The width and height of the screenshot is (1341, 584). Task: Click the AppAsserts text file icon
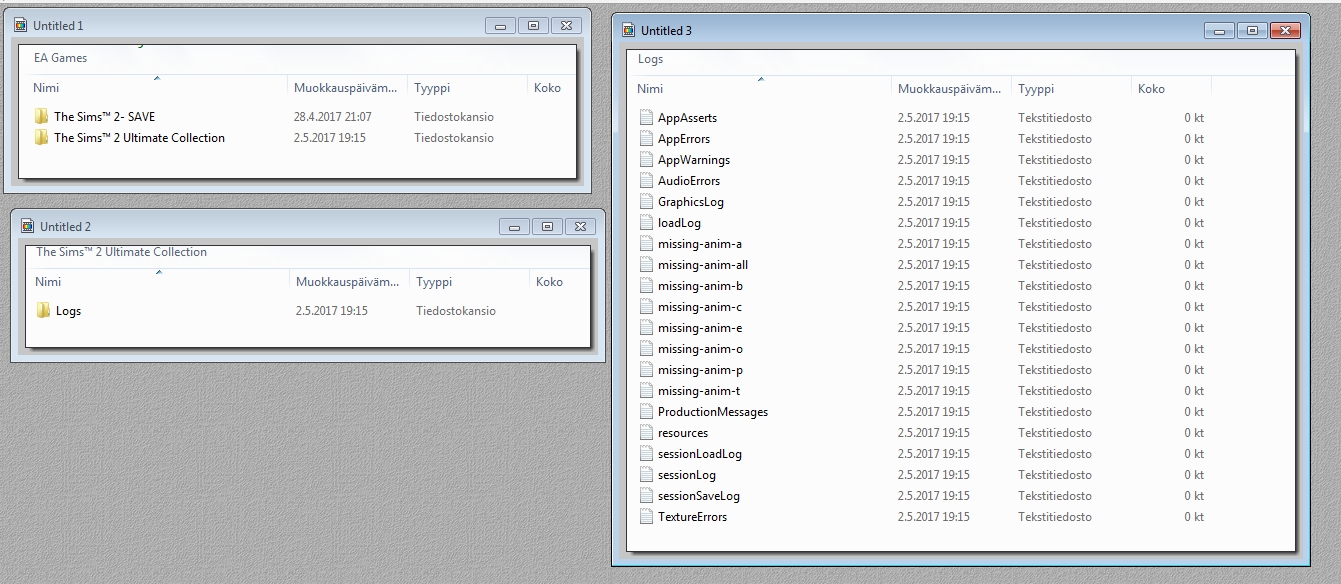646,118
